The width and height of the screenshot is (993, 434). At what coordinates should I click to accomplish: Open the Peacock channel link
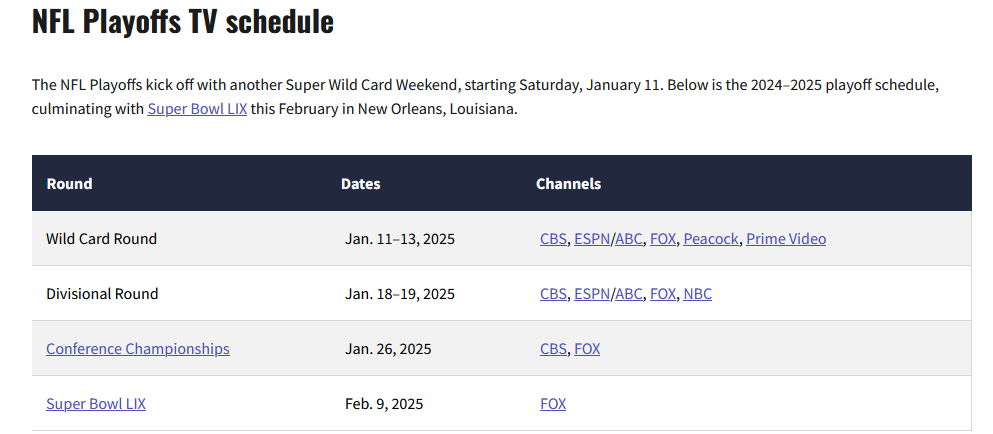coord(710,239)
